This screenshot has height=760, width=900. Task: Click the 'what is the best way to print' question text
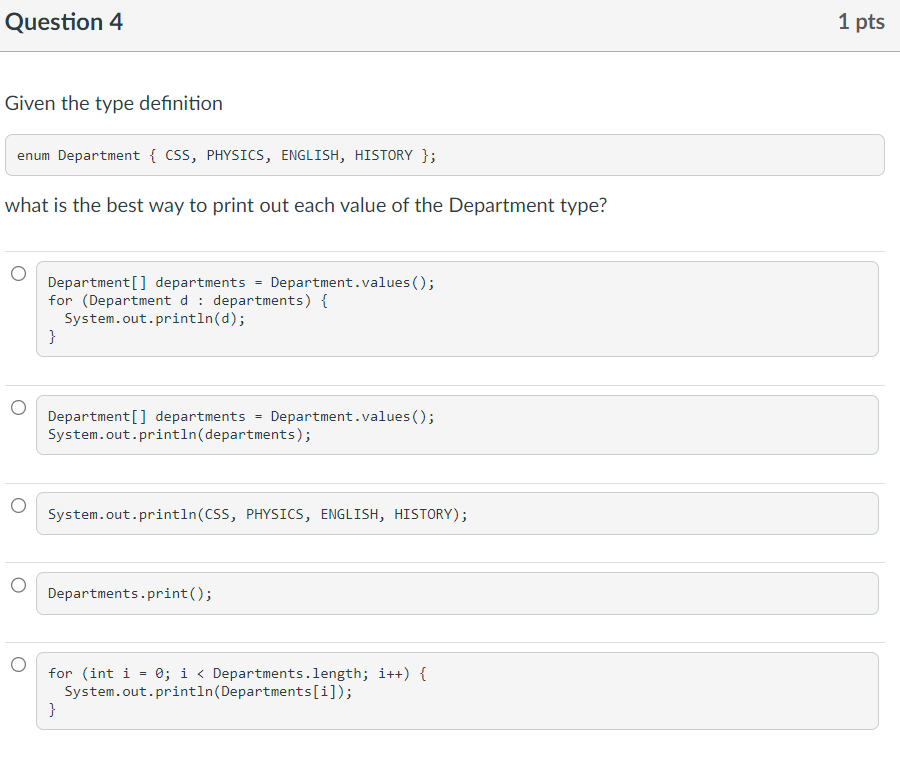click(x=306, y=205)
